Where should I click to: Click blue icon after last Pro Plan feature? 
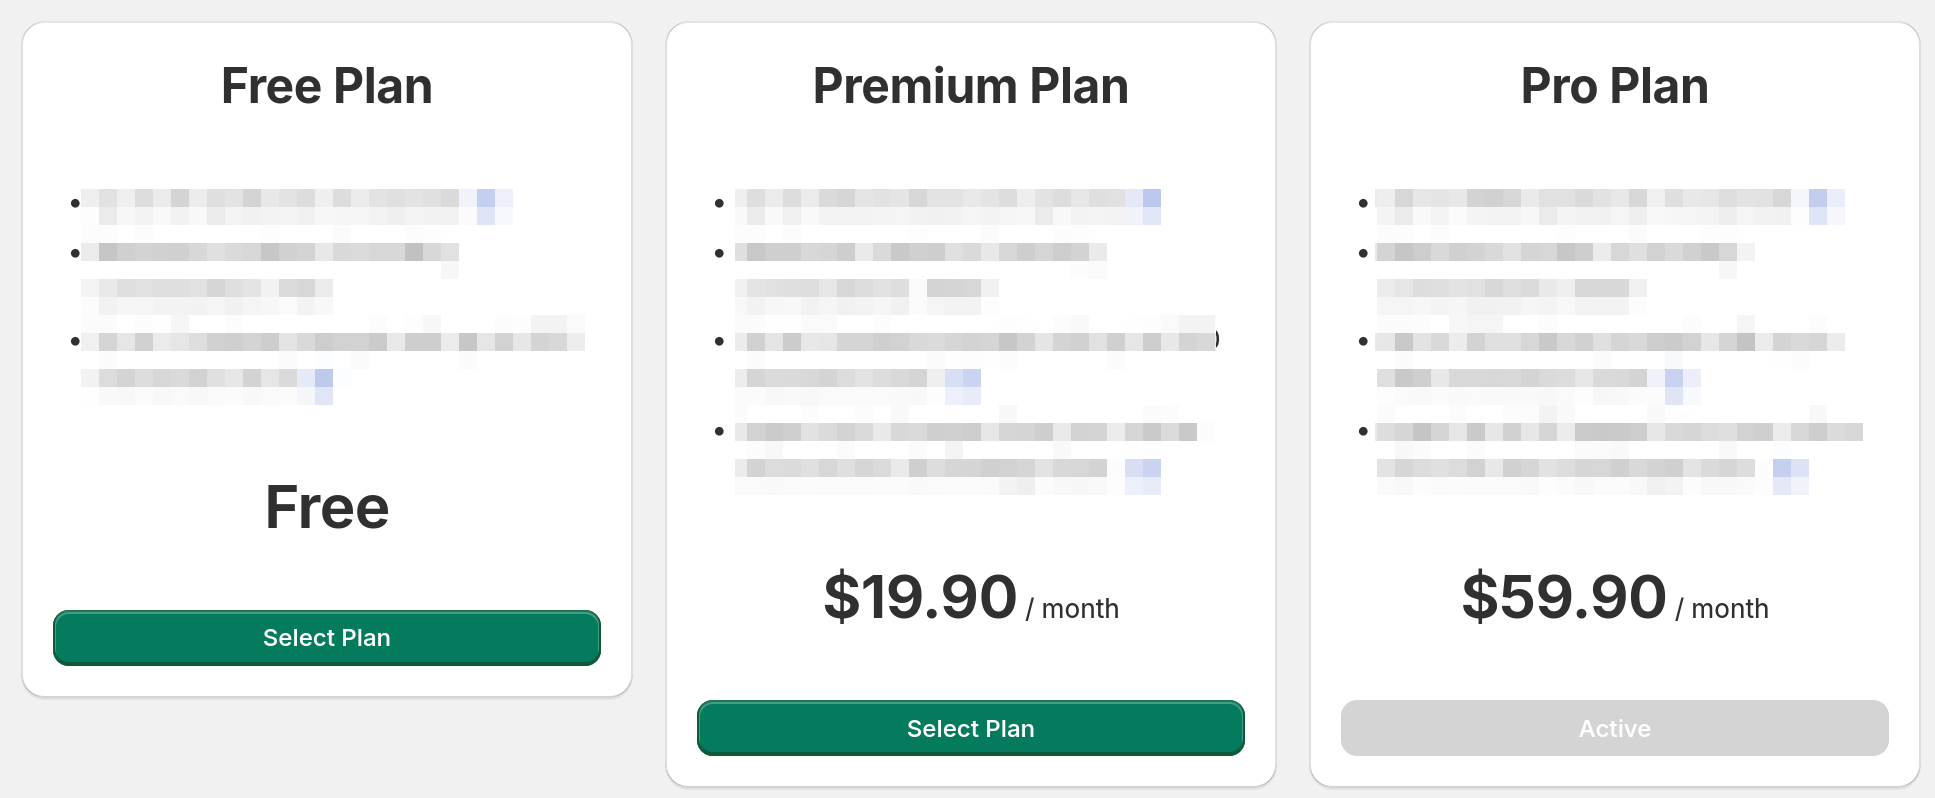coord(1790,474)
